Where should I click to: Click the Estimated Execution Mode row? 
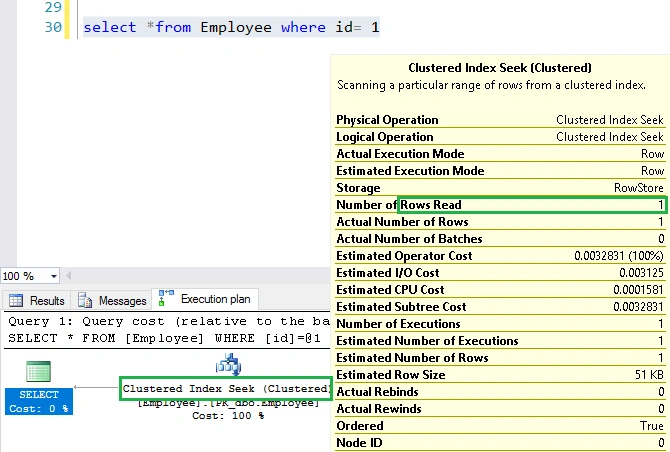pos(500,171)
